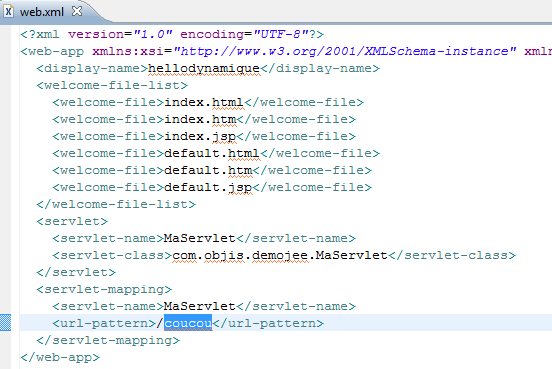
Task: Click the selected text 'coucou'
Action: (188, 323)
